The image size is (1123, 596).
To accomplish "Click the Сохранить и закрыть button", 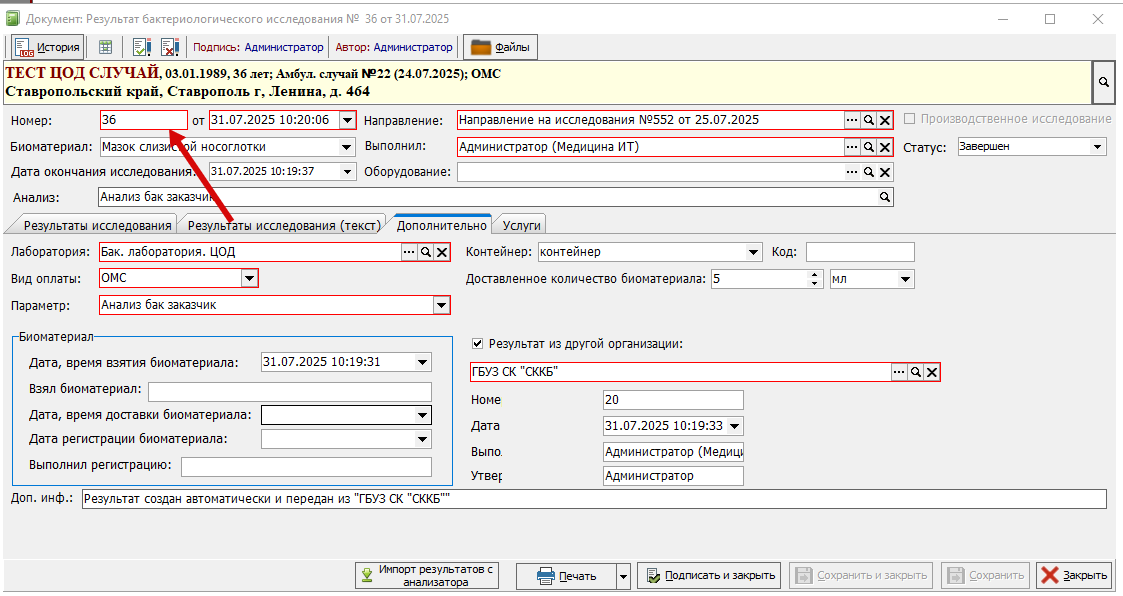I will click(862, 575).
